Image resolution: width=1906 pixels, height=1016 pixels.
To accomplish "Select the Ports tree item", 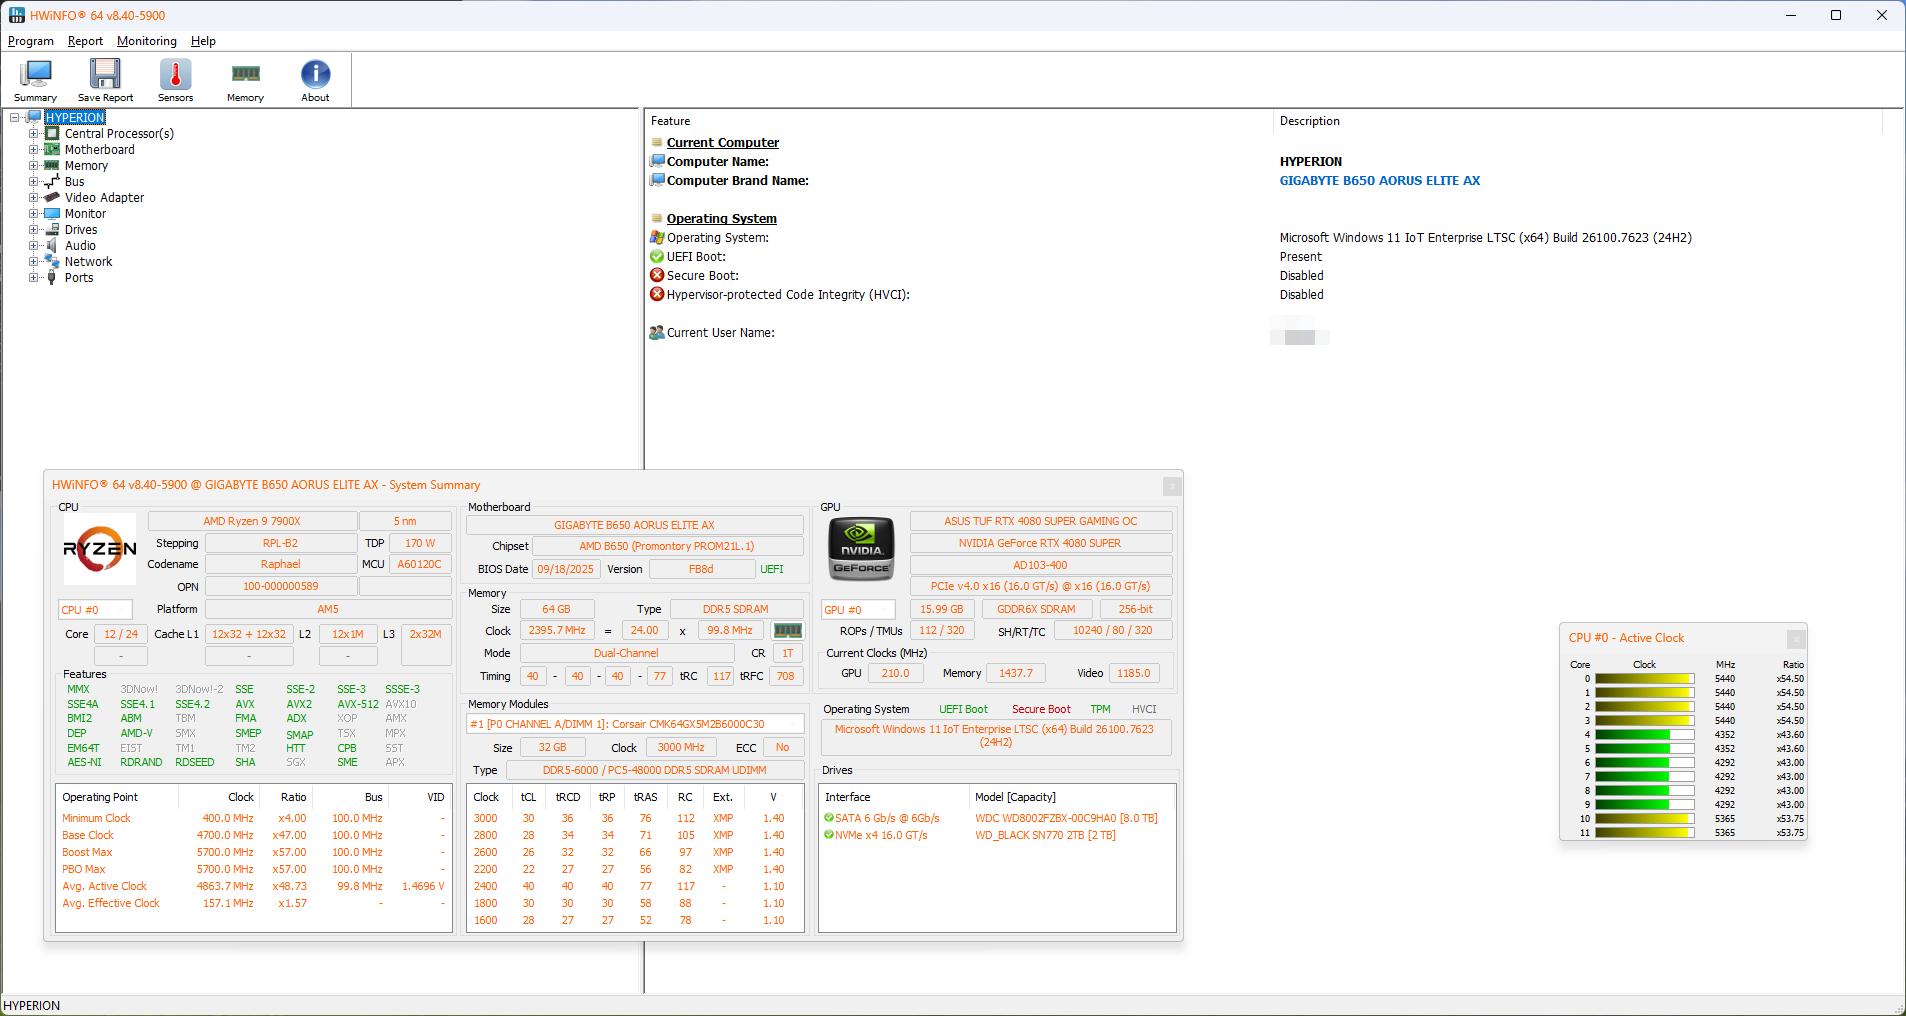I will (79, 278).
